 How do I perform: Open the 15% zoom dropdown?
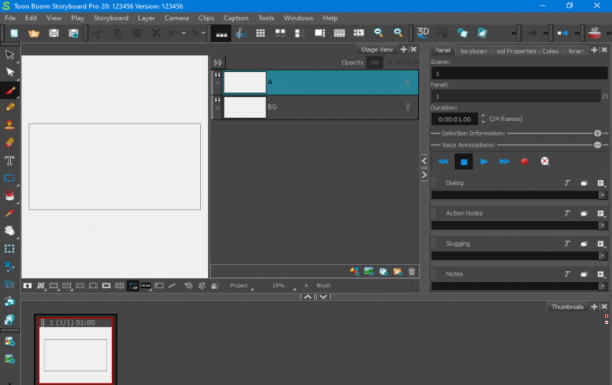click(282, 286)
